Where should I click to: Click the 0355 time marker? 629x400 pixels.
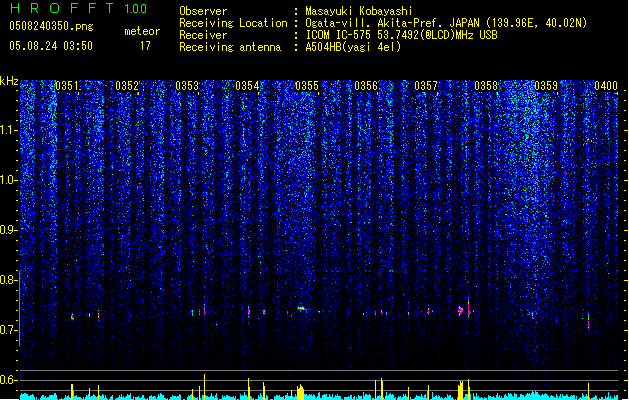[x=307, y=86]
